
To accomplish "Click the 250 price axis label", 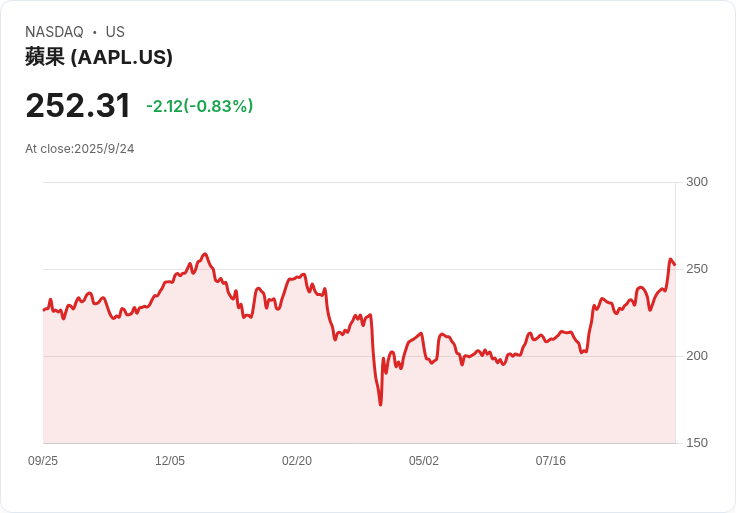I will click(x=697, y=269).
